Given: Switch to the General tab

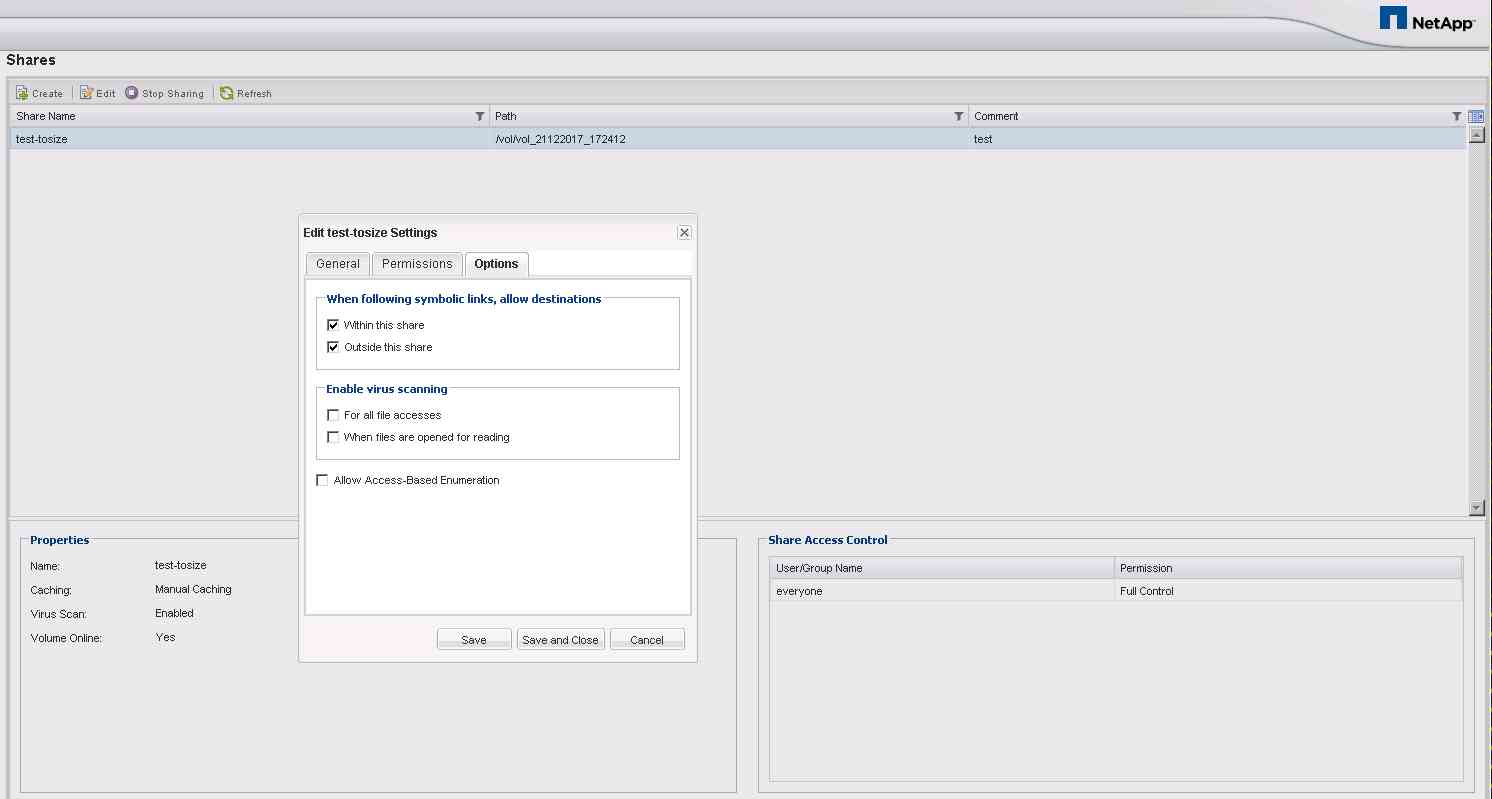Looking at the screenshot, I should coord(338,264).
